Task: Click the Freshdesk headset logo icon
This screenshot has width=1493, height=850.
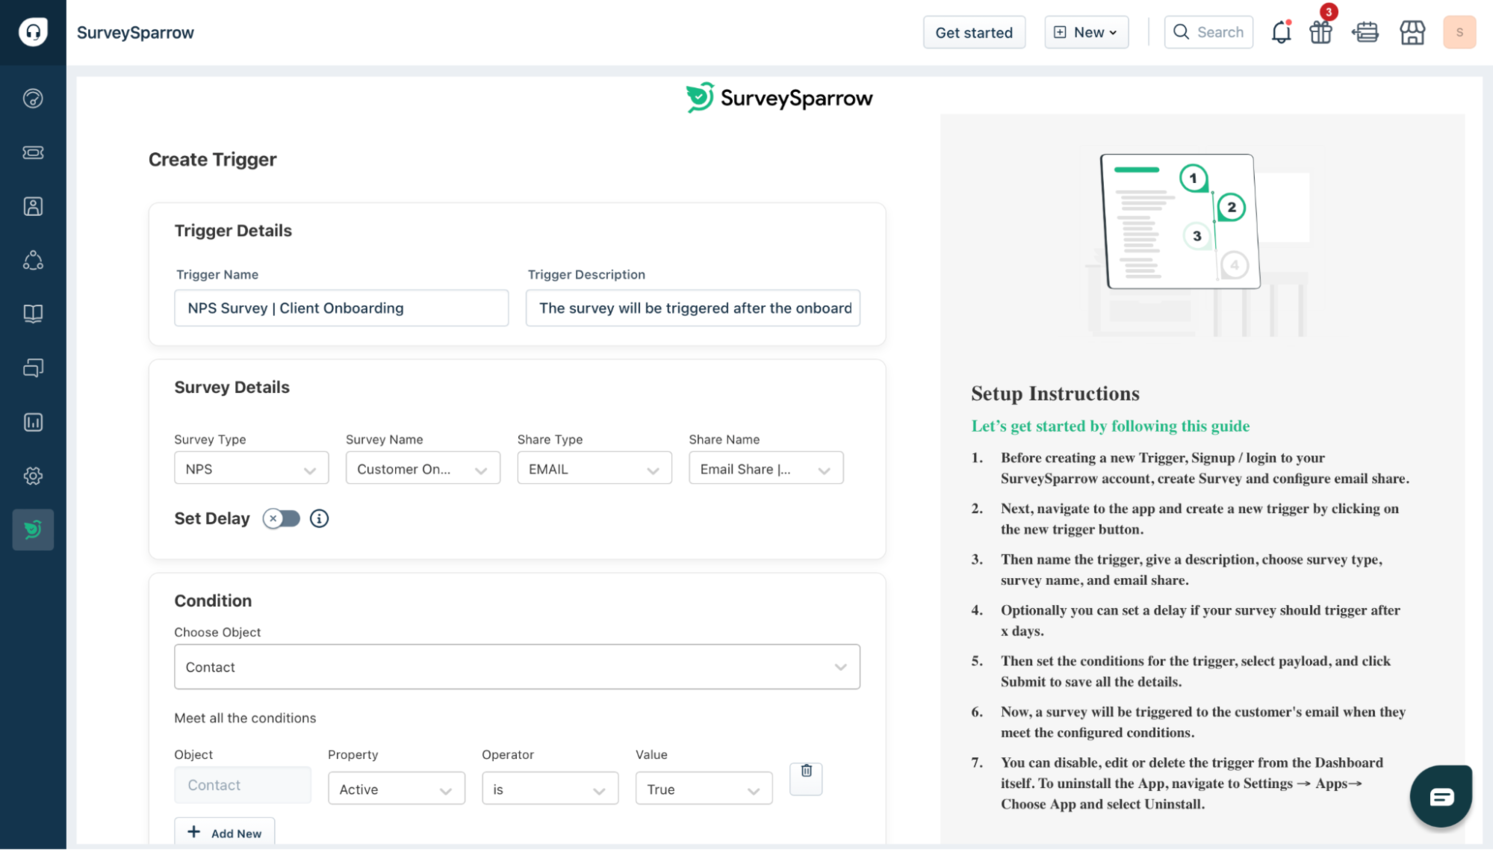Action: tap(33, 32)
